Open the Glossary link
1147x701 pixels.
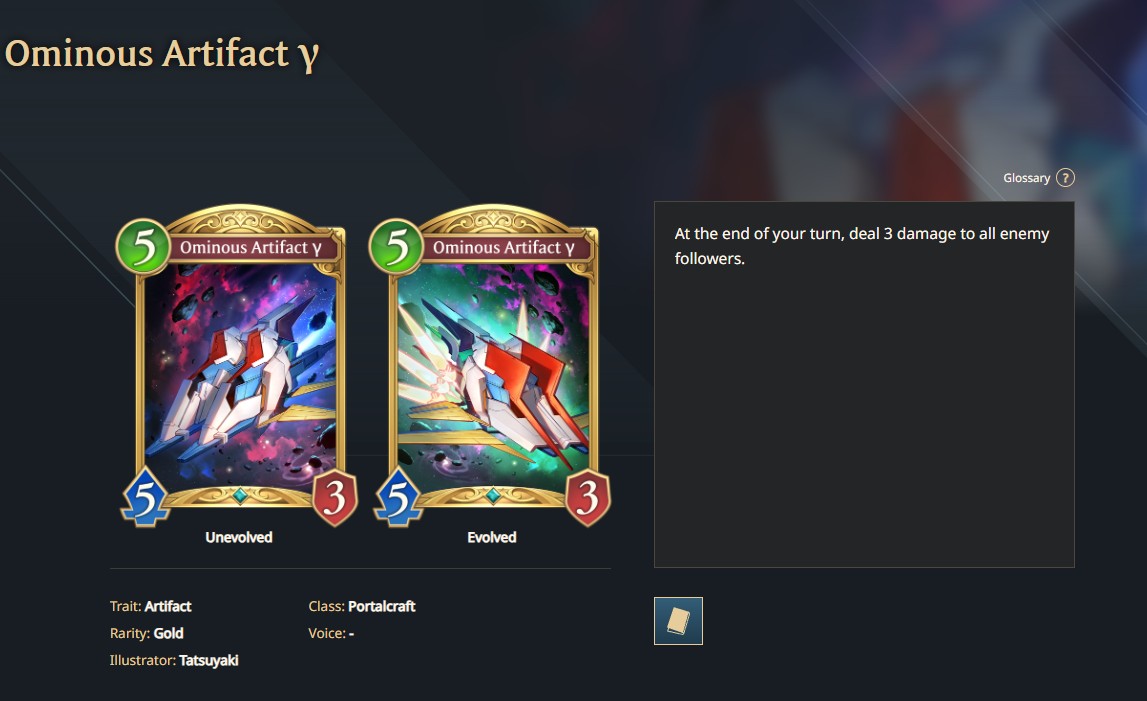(x=1026, y=178)
